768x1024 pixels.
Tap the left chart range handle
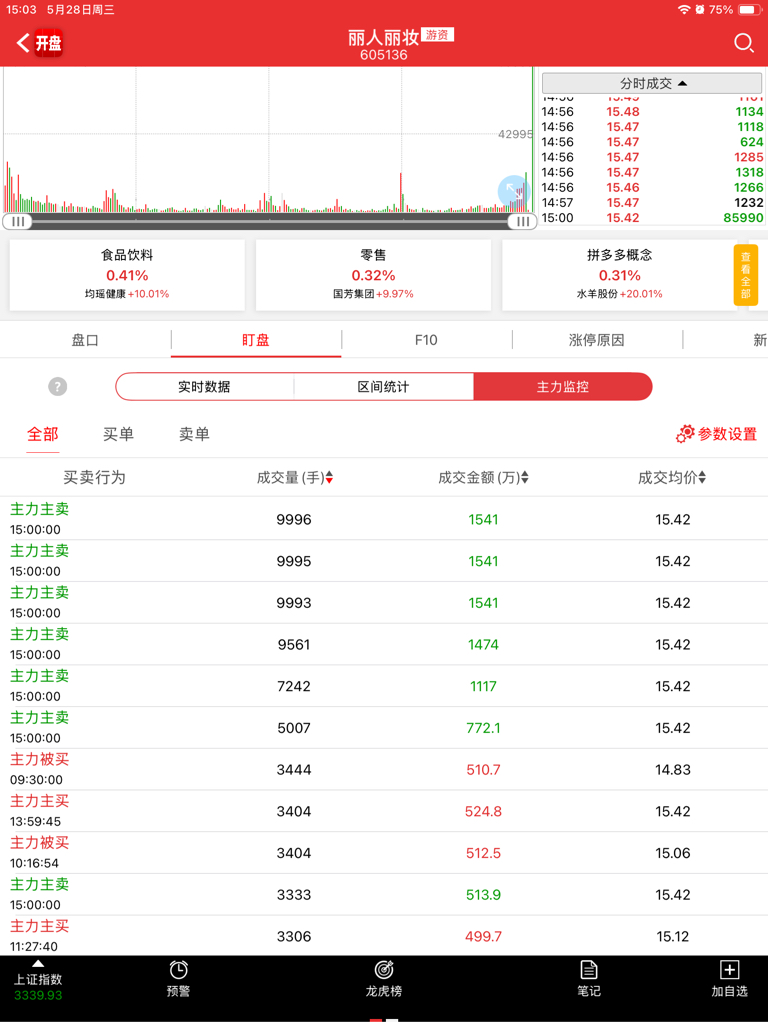pos(18,221)
